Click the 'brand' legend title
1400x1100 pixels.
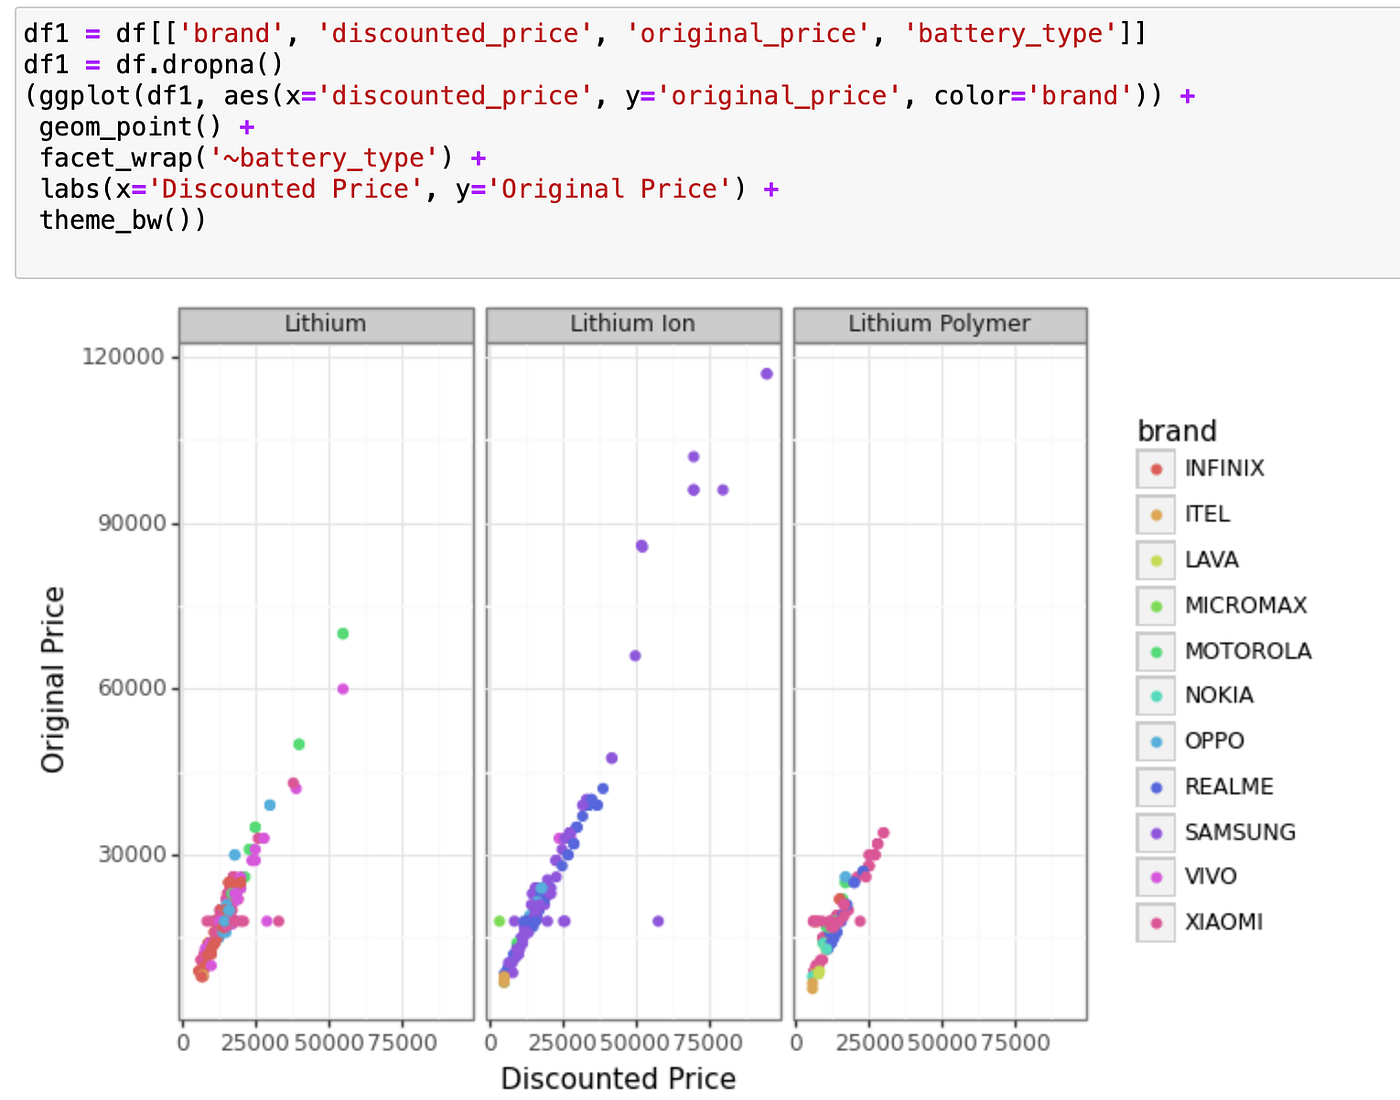coord(1177,431)
